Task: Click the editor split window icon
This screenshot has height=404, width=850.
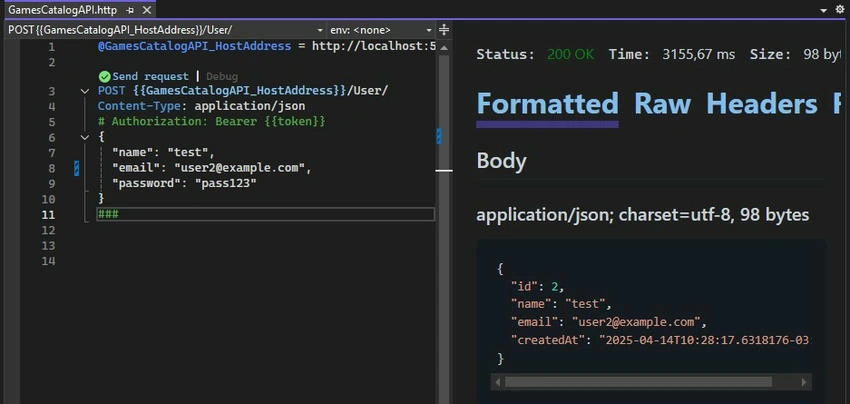Action: click(443, 30)
